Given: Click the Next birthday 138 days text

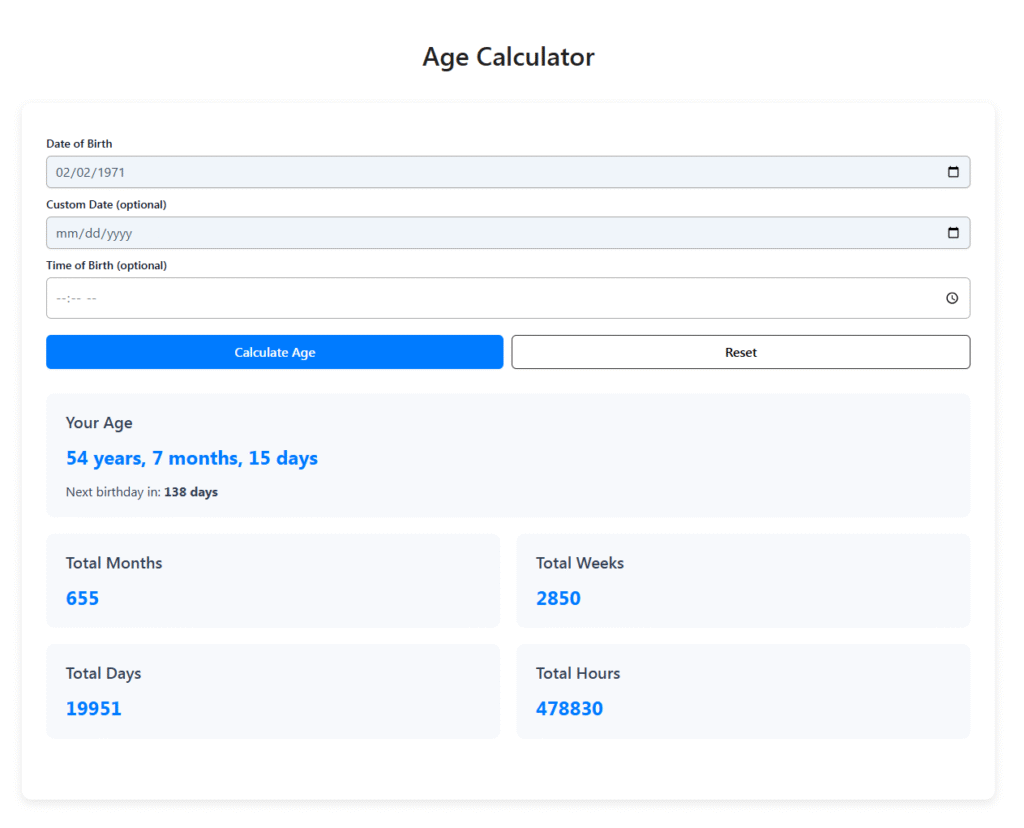Looking at the screenshot, I should click(x=142, y=492).
